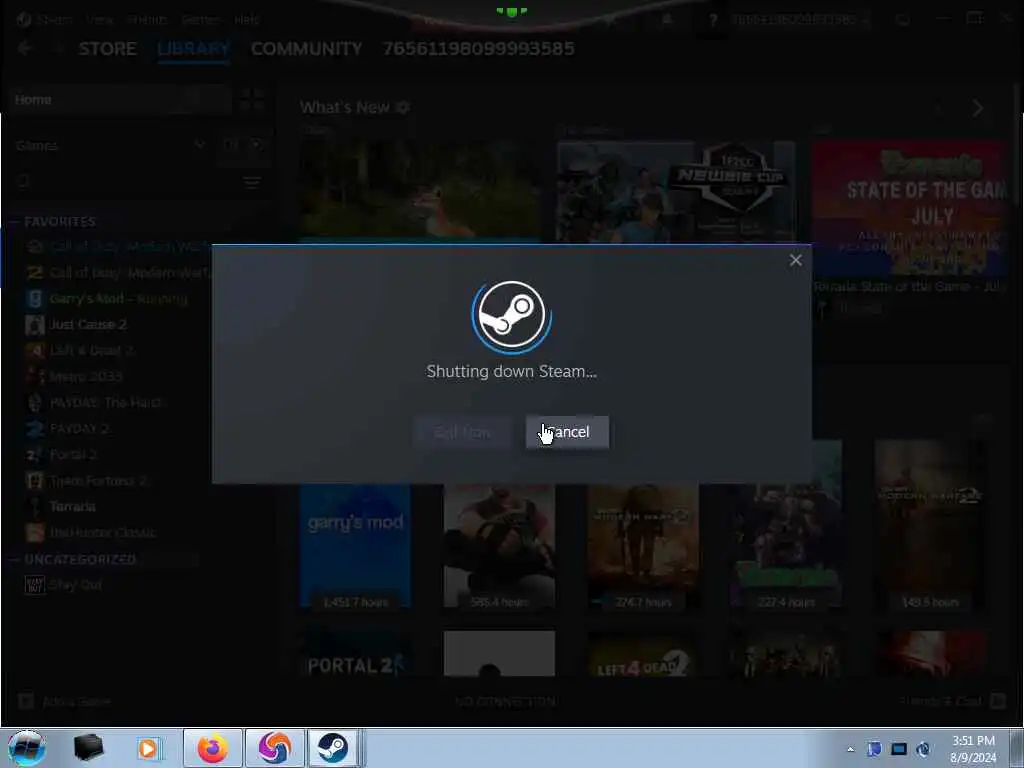The image size is (1024, 768).
Task: Select Just Cause 2 in library
Action: coord(88,325)
